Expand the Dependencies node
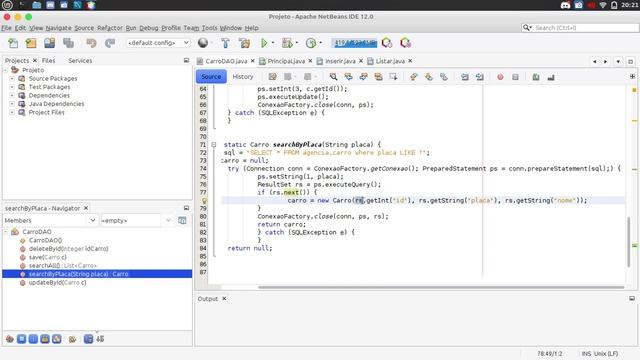The height and width of the screenshot is (360, 640). coord(12,96)
